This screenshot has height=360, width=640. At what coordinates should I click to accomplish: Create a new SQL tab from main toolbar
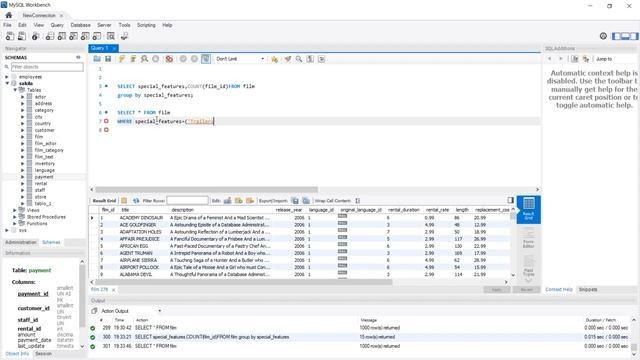coord(10,36)
